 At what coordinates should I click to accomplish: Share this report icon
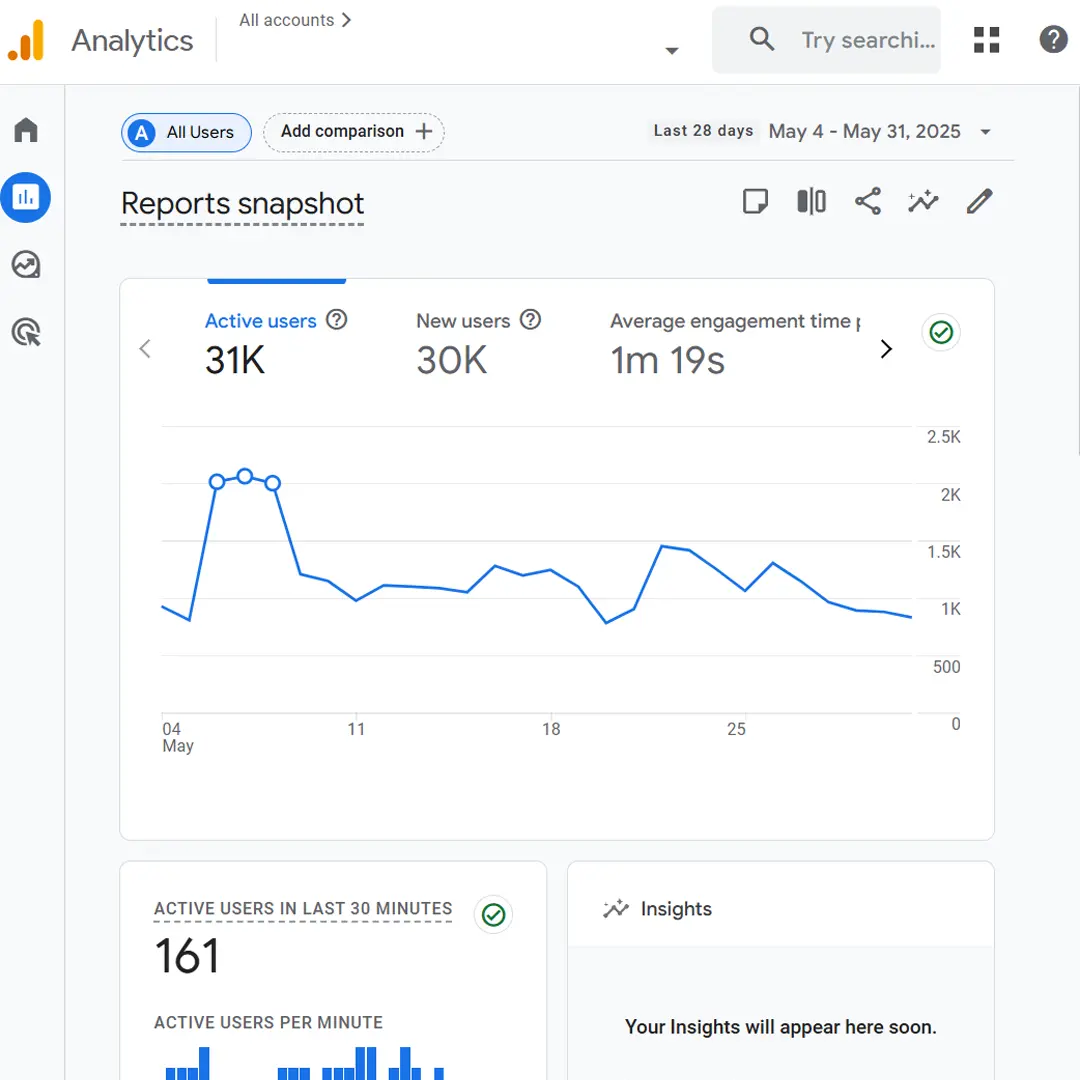(868, 201)
